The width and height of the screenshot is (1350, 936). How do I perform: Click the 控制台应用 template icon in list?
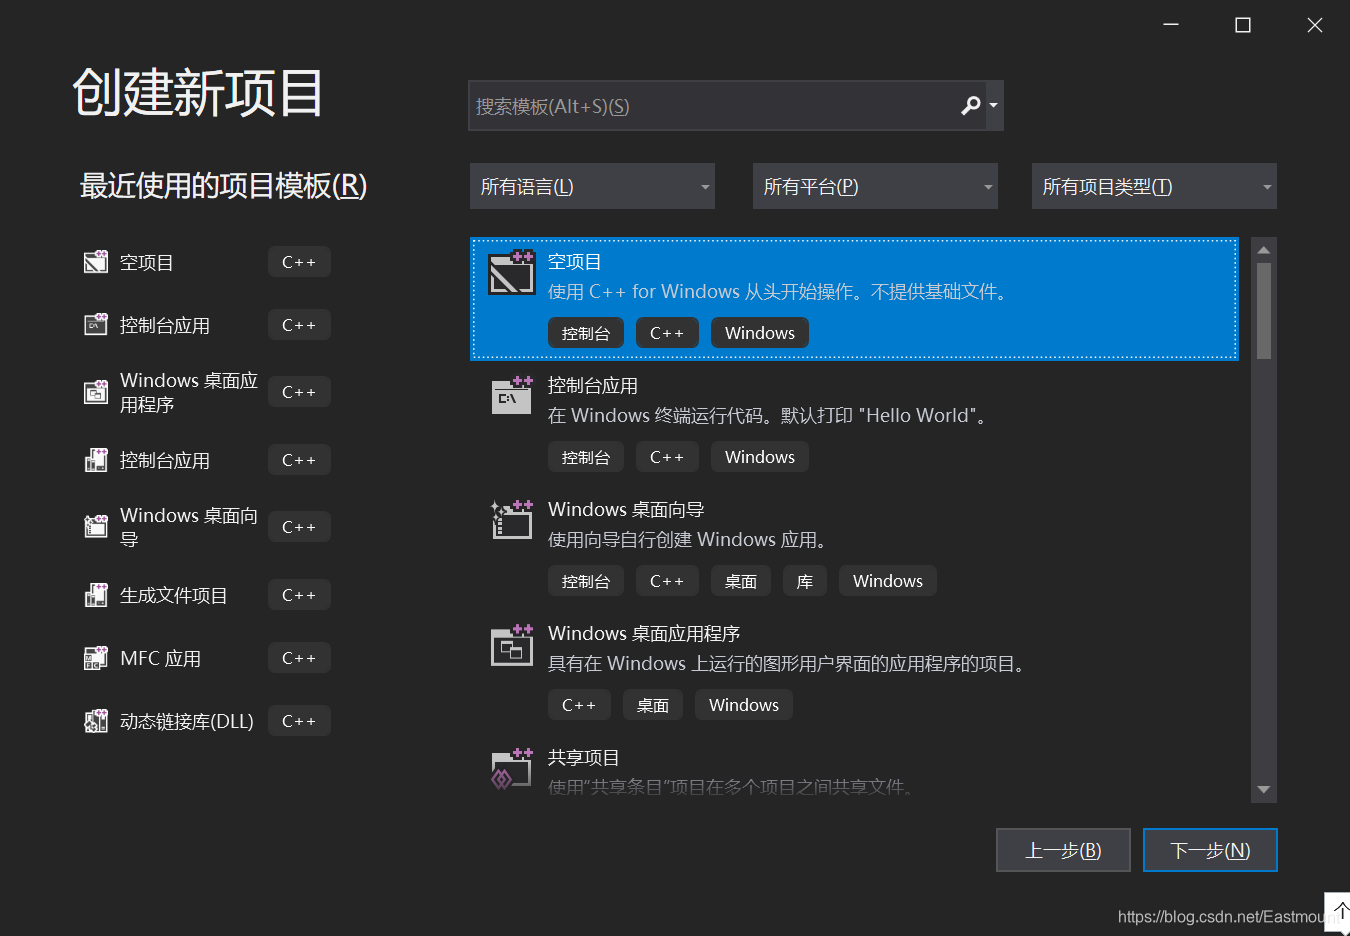[512, 396]
